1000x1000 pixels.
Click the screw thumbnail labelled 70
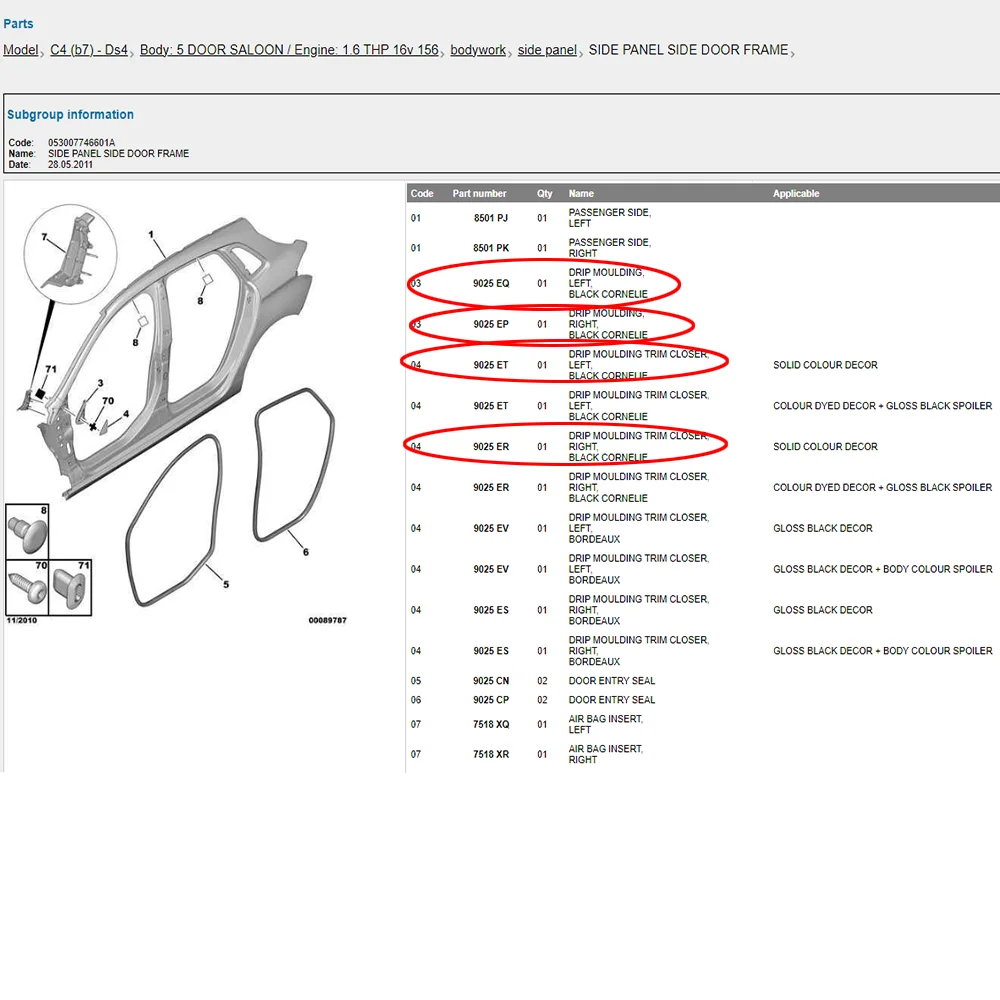[27, 587]
